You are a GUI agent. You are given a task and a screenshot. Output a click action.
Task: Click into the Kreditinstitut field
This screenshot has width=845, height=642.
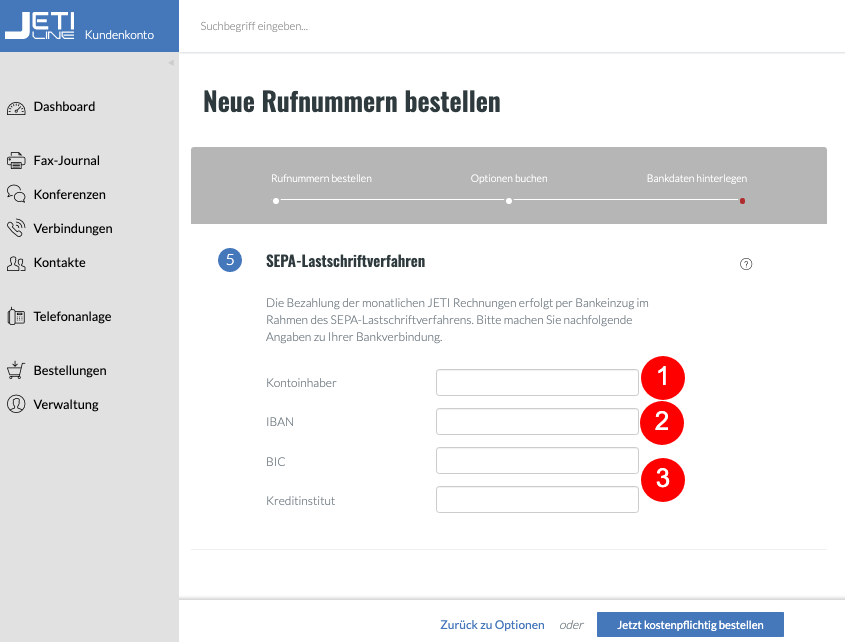tap(537, 500)
